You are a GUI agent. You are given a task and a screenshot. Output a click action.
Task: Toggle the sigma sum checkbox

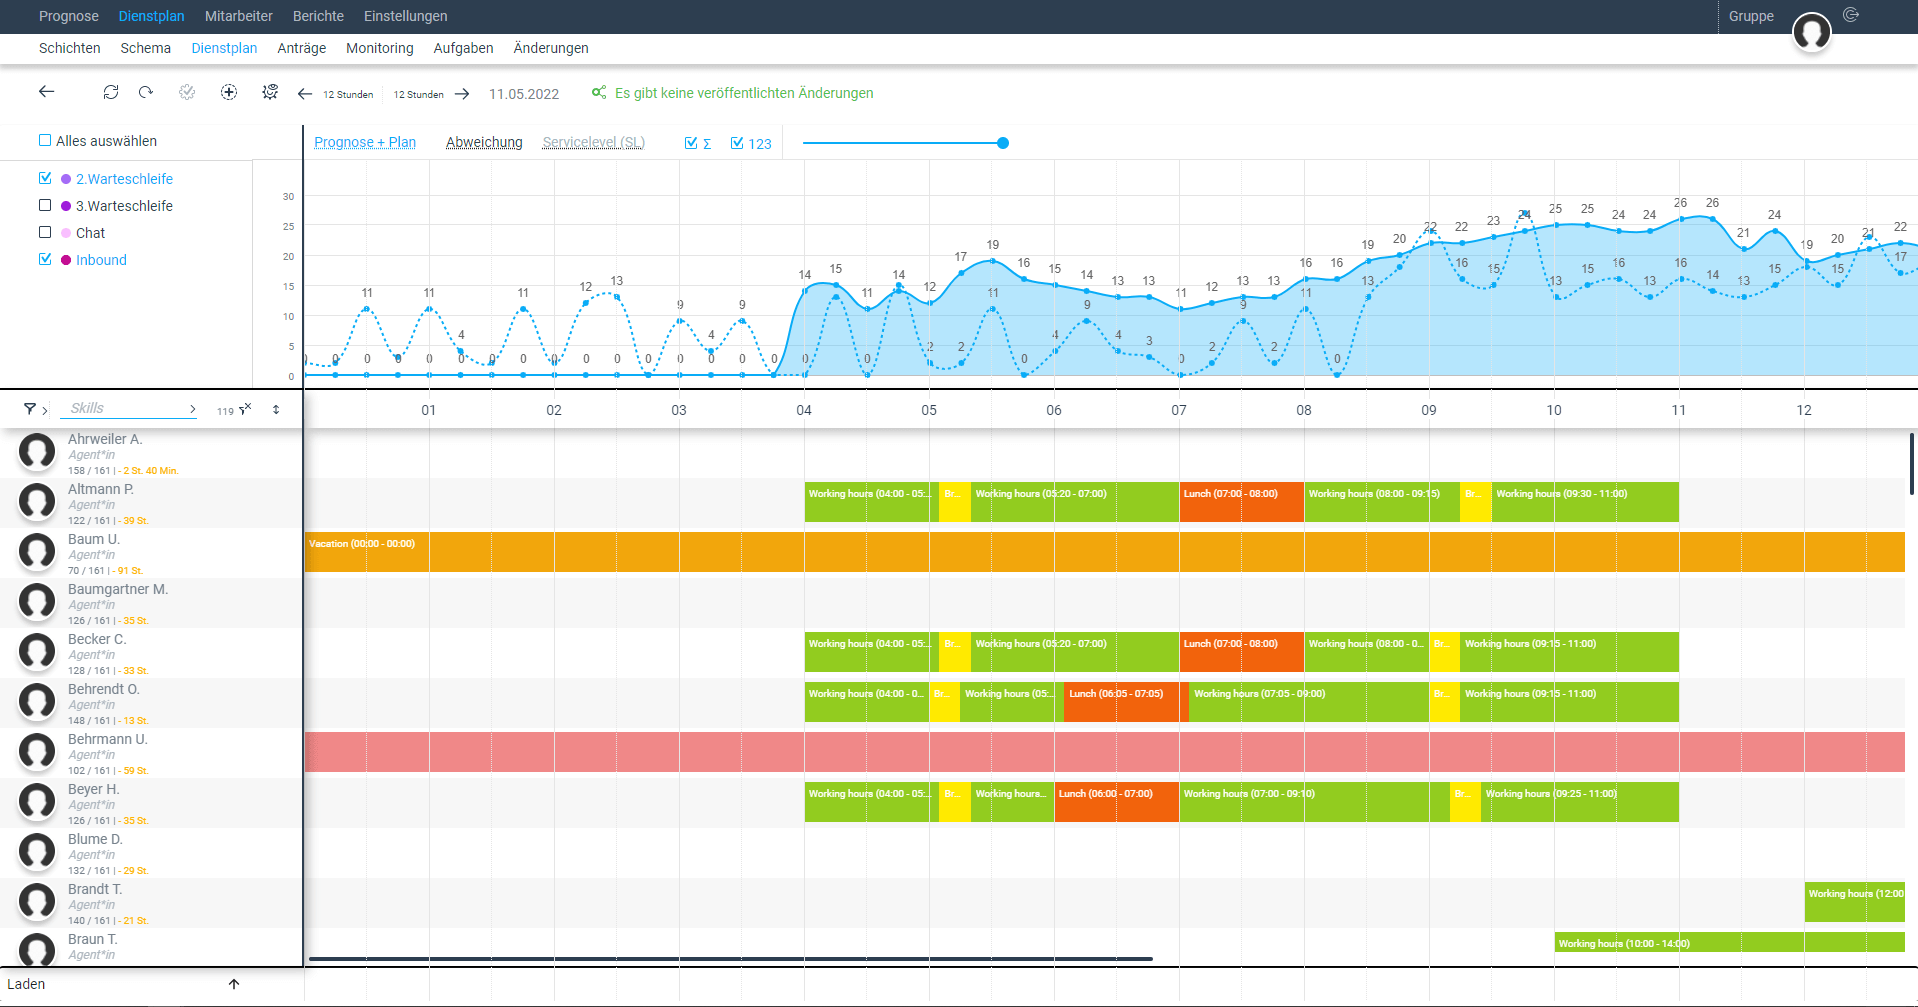click(691, 143)
